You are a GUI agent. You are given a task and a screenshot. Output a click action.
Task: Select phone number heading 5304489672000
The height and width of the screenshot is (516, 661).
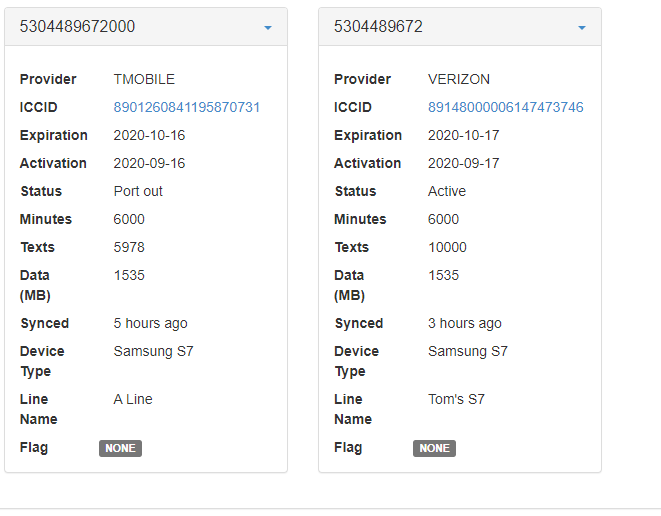[77, 26]
